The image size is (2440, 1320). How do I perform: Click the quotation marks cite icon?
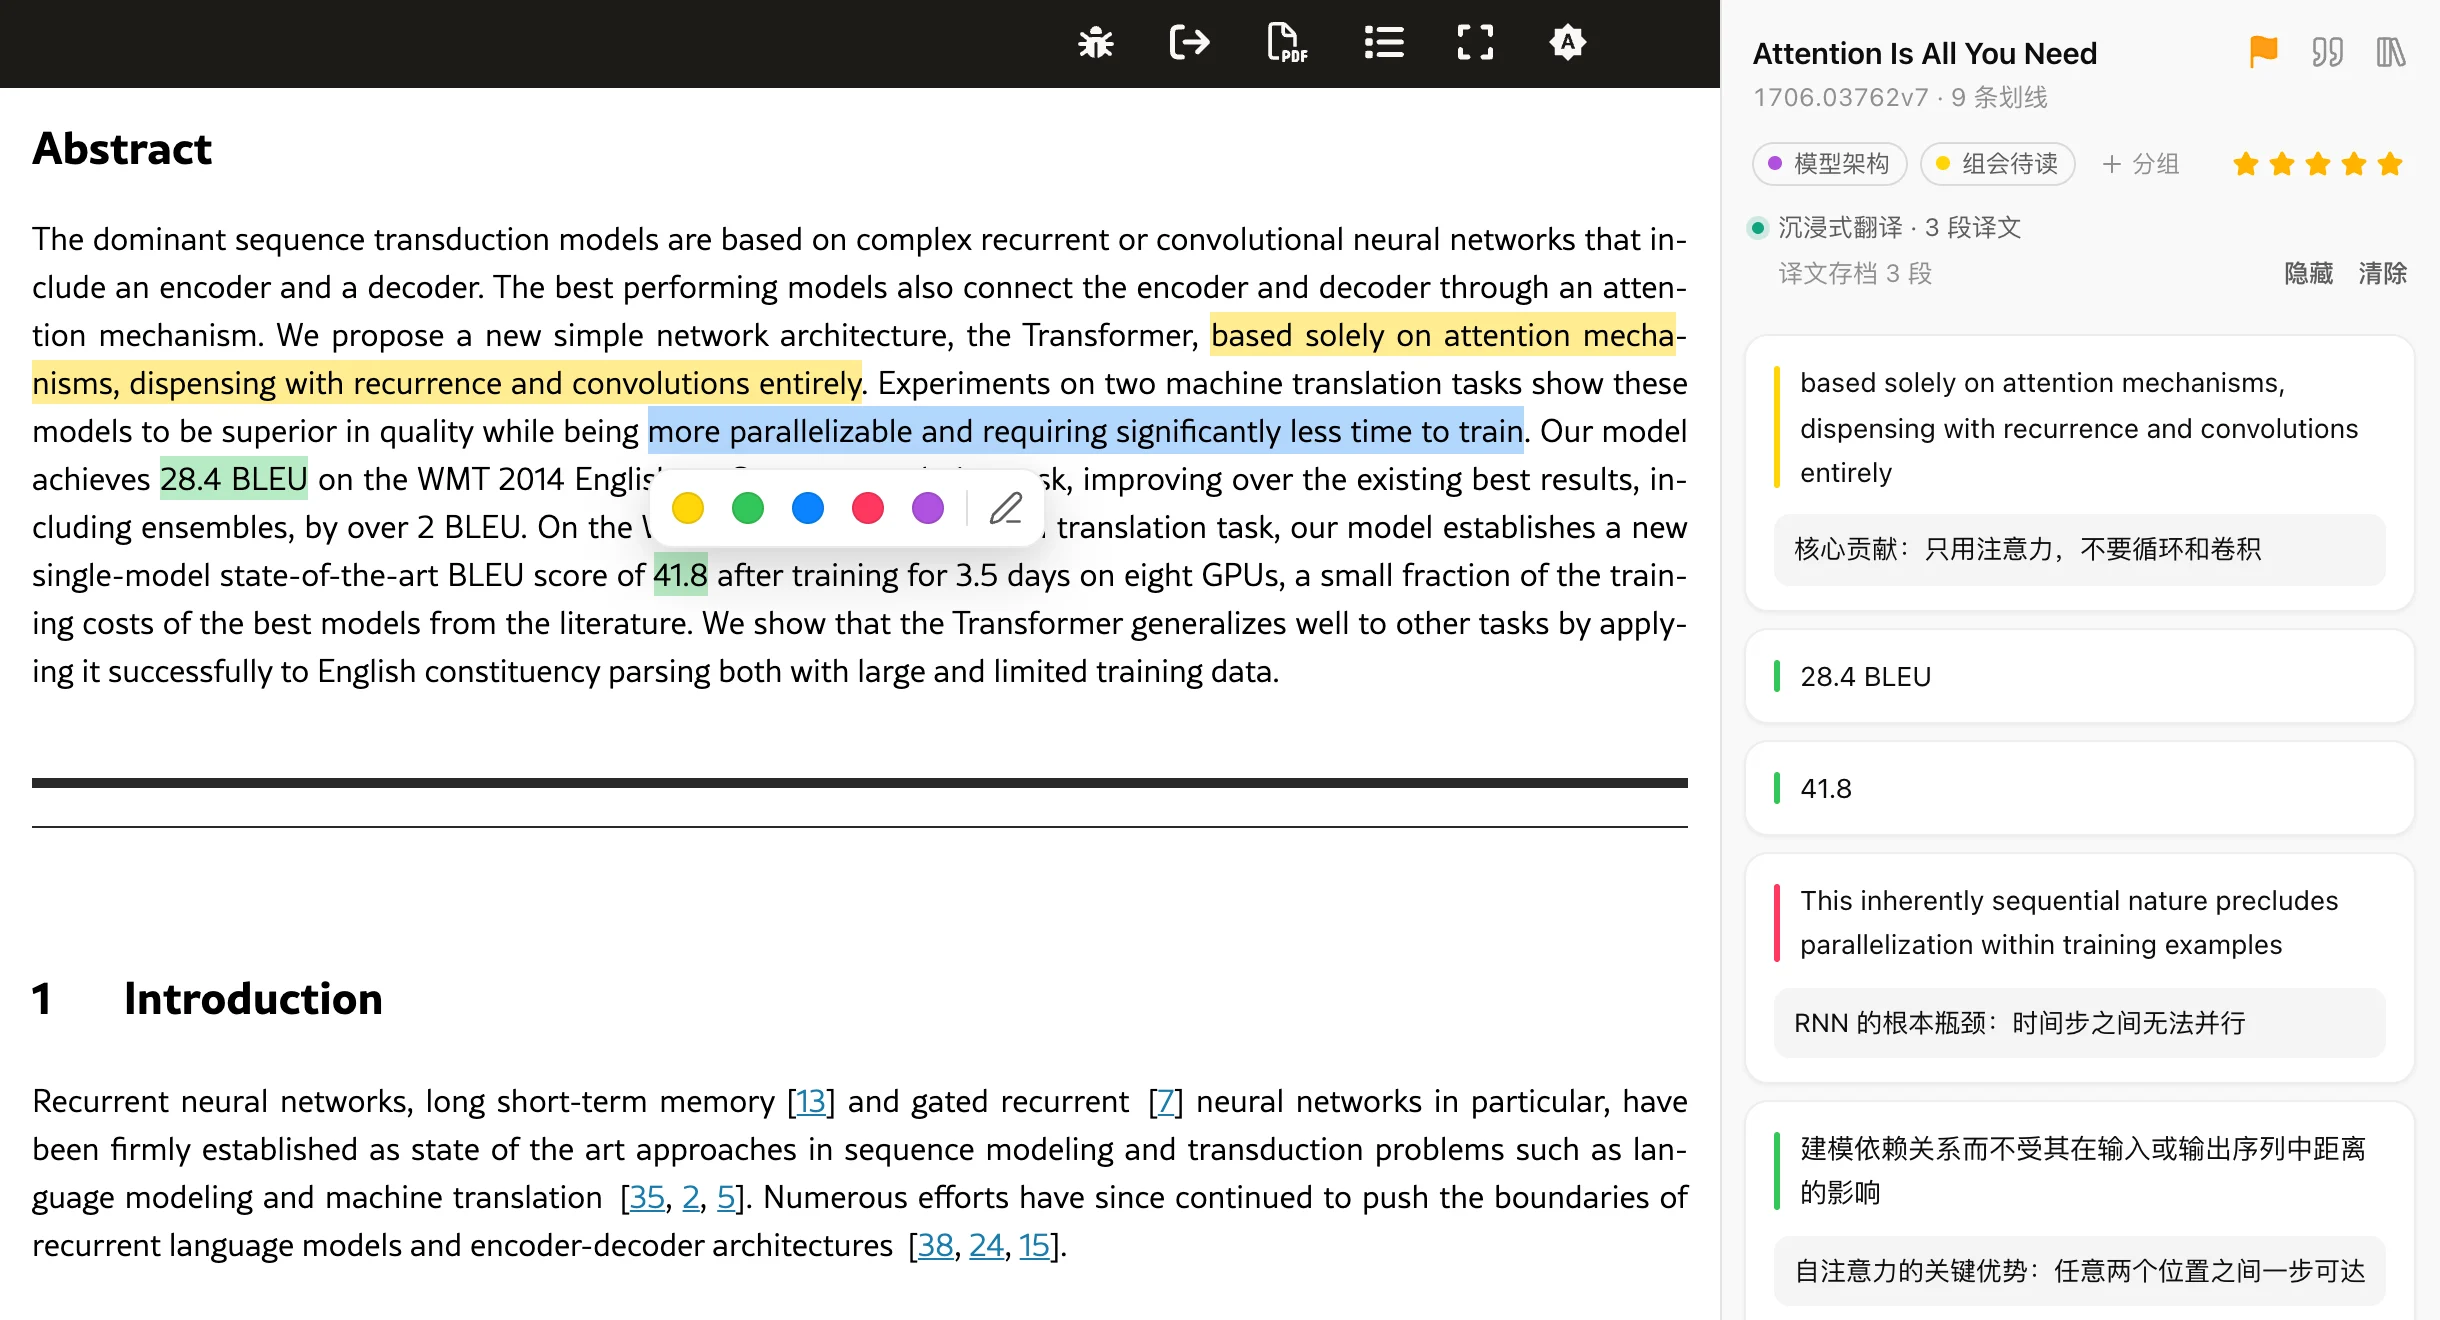pos(2327,52)
